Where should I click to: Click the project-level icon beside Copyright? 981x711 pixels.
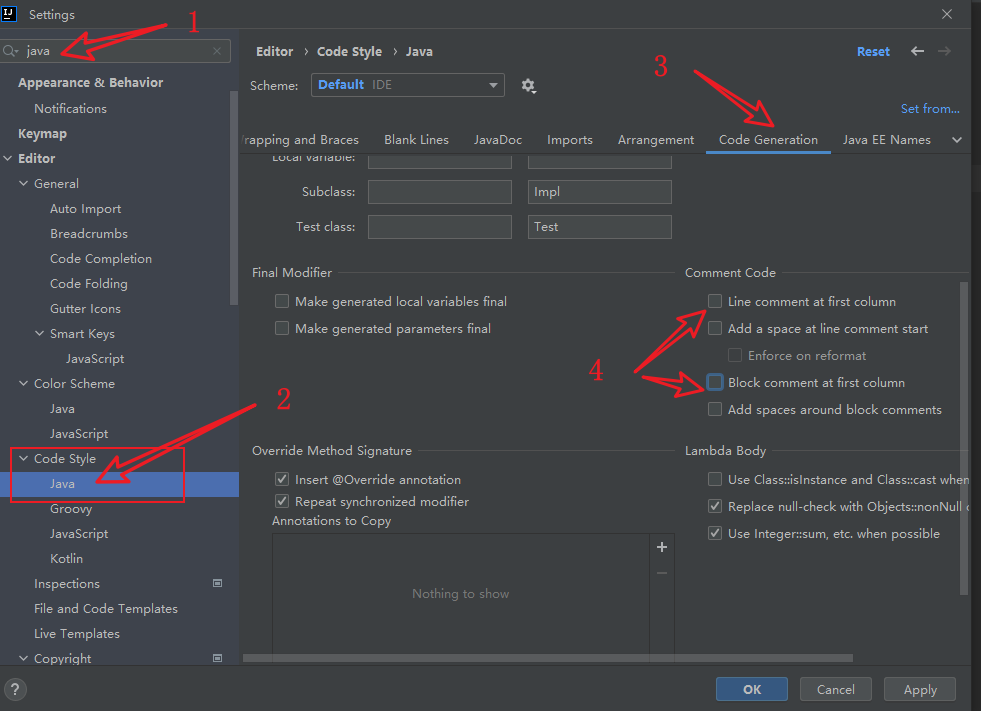point(218,658)
